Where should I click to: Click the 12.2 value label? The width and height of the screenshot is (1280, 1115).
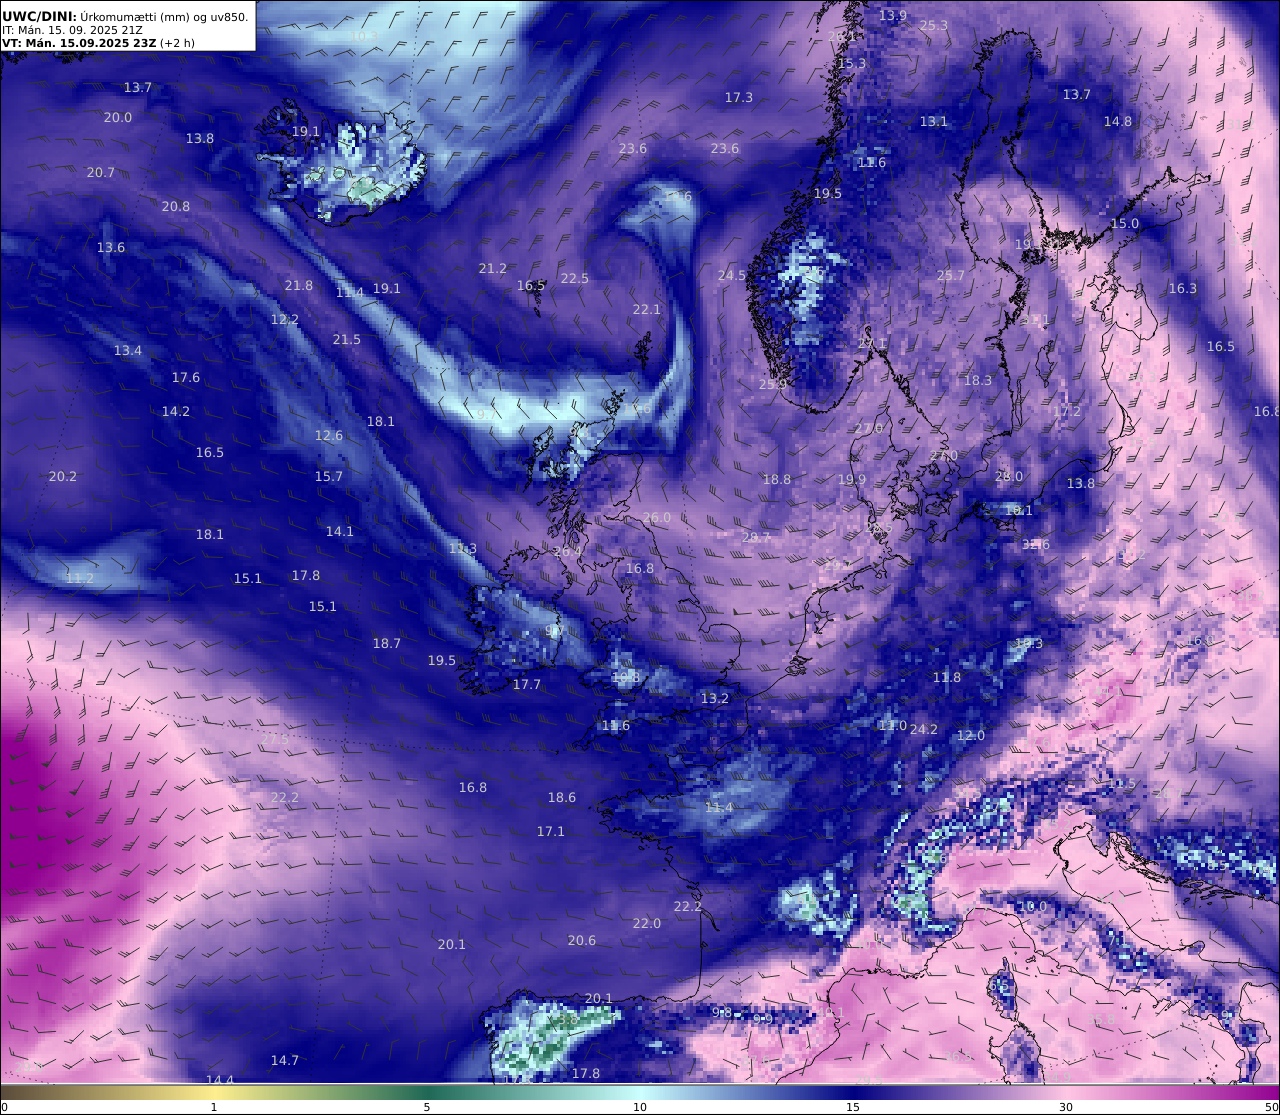[285, 320]
